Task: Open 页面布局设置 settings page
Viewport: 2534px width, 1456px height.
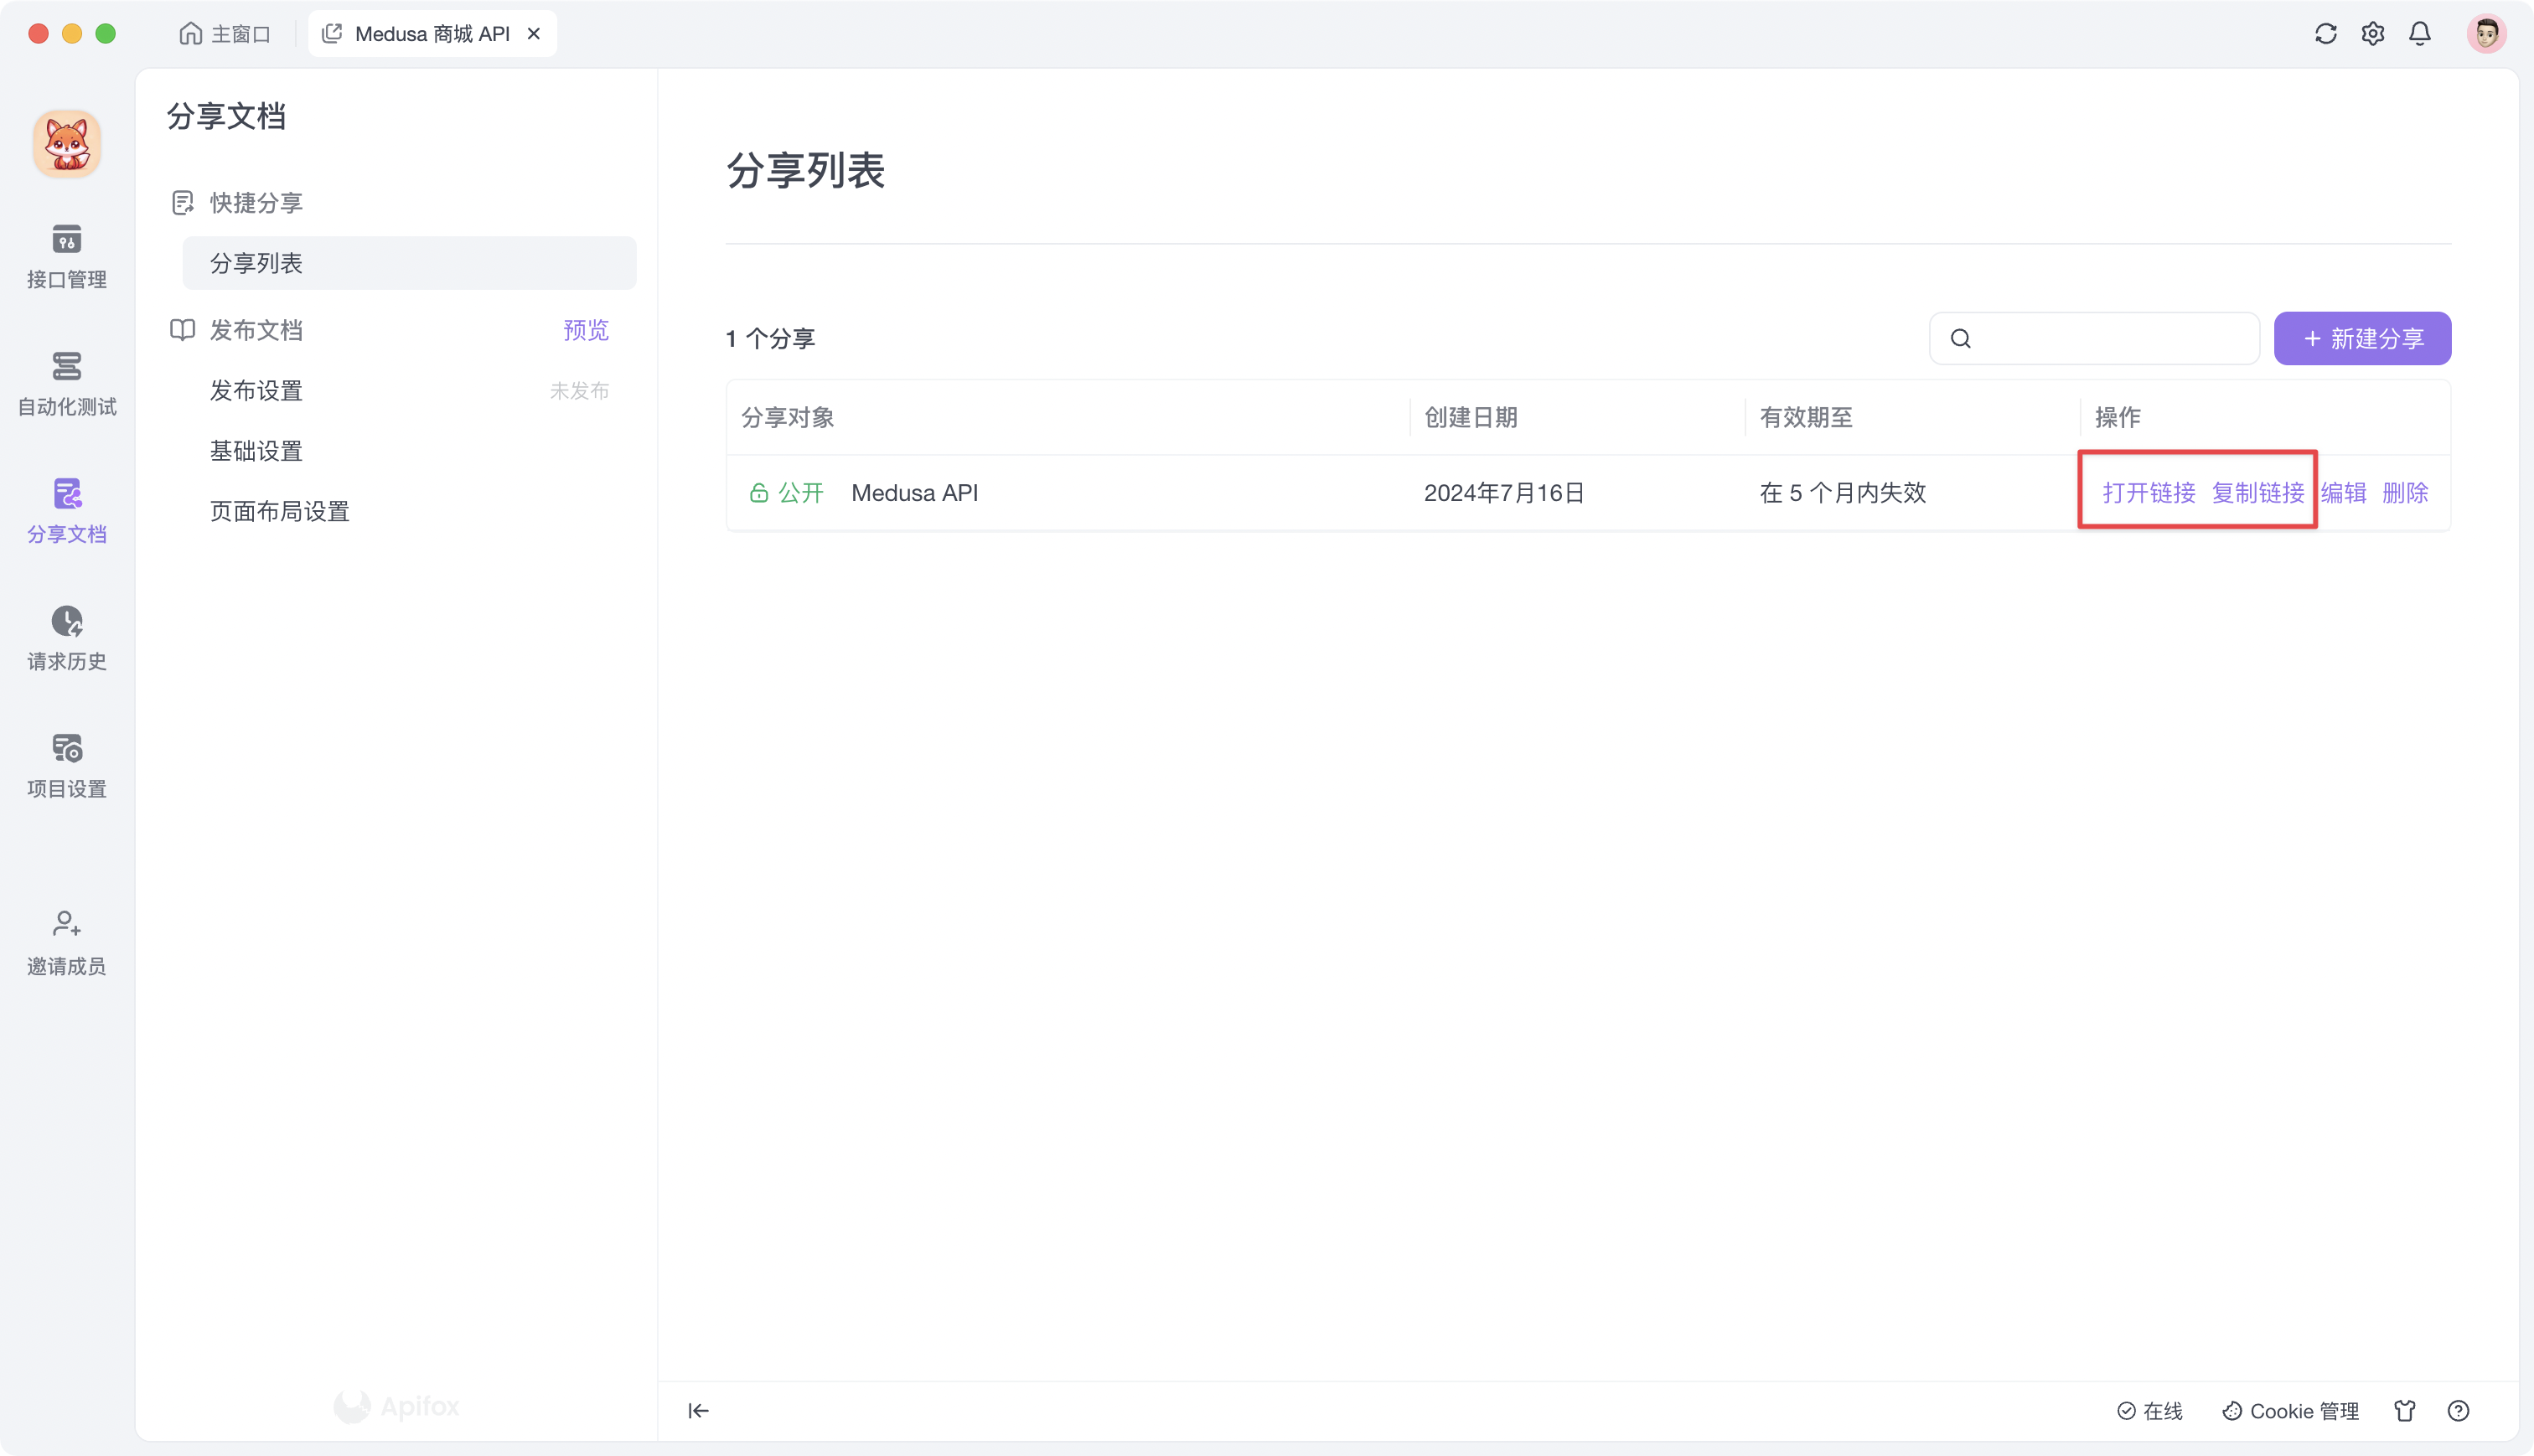Action: [279, 511]
